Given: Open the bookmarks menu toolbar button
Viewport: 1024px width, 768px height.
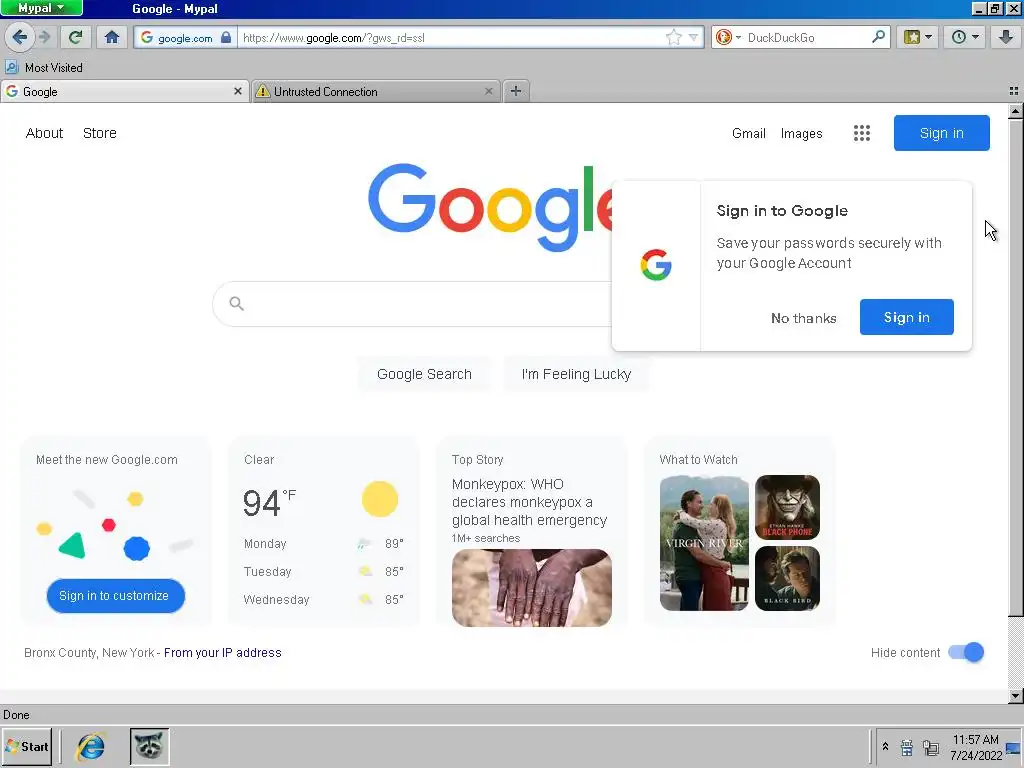Looking at the screenshot, I should [x=912, y=37].
